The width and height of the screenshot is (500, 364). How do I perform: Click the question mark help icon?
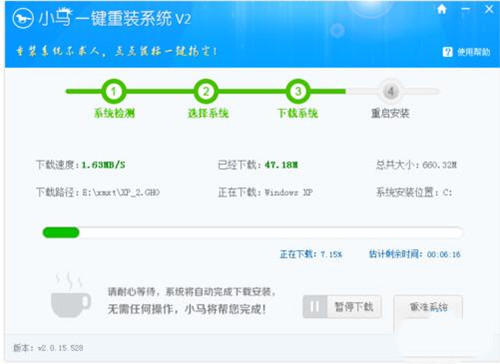point(447,52)
